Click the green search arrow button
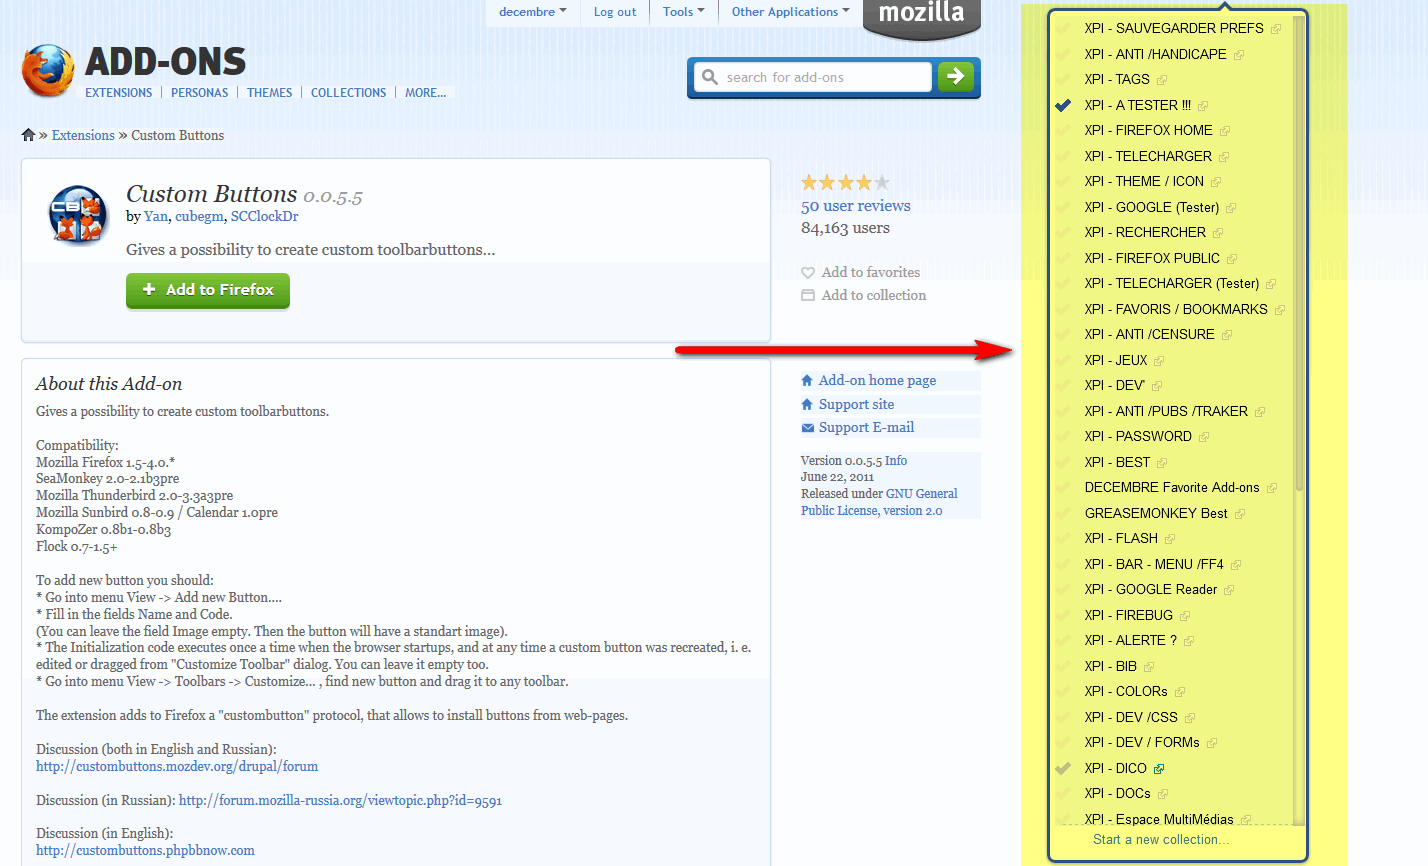This screenshot has width=1428, height=866. [x=955, y=77]
